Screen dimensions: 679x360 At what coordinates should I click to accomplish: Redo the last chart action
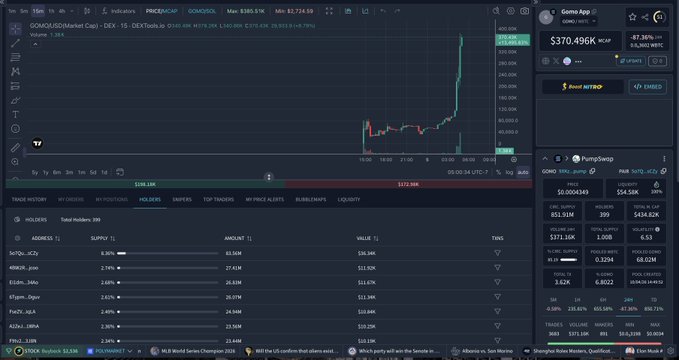click(397, 11)
